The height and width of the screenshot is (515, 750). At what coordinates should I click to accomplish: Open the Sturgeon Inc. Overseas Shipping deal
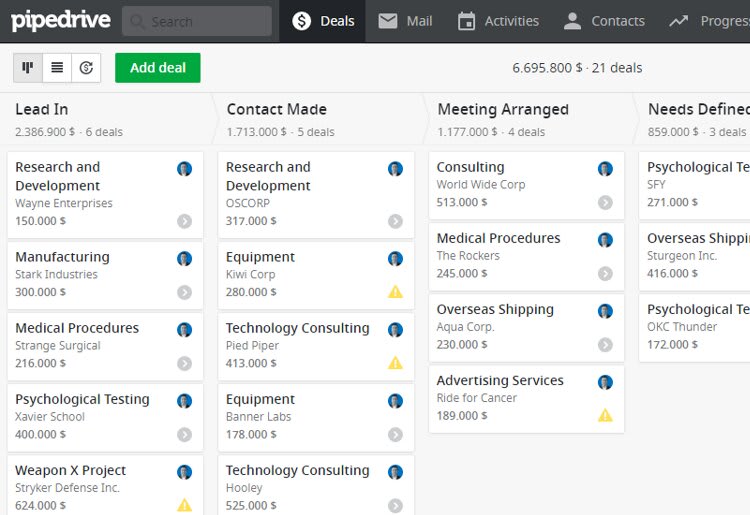click(695, 257)
